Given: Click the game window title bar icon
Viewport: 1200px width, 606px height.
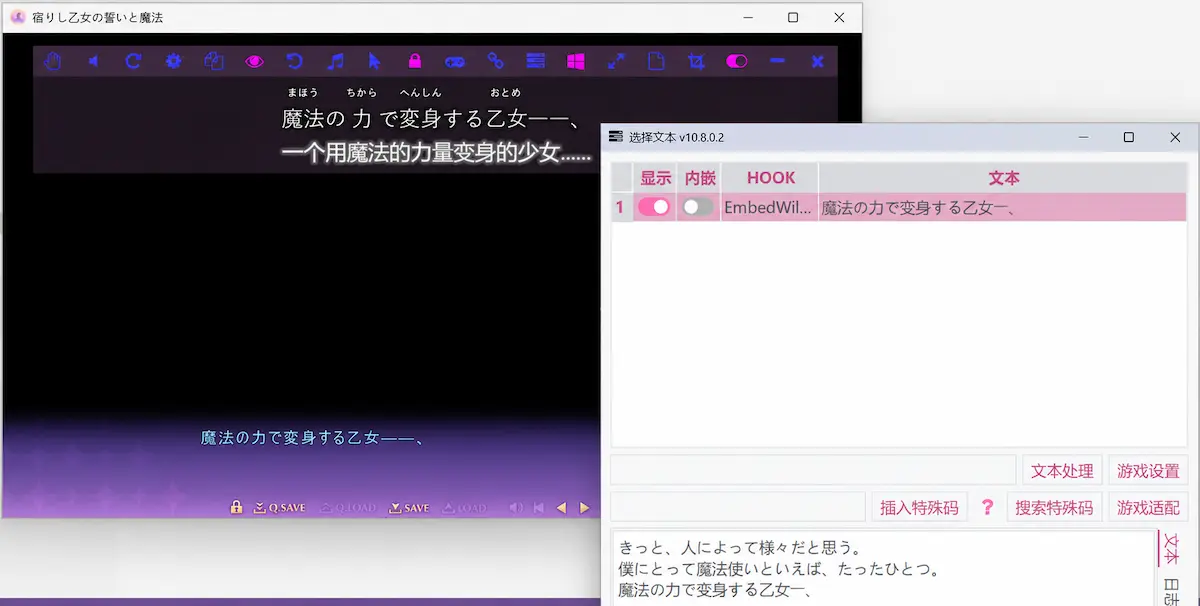Looking at the screenshot, I should (x=17, y=17).
